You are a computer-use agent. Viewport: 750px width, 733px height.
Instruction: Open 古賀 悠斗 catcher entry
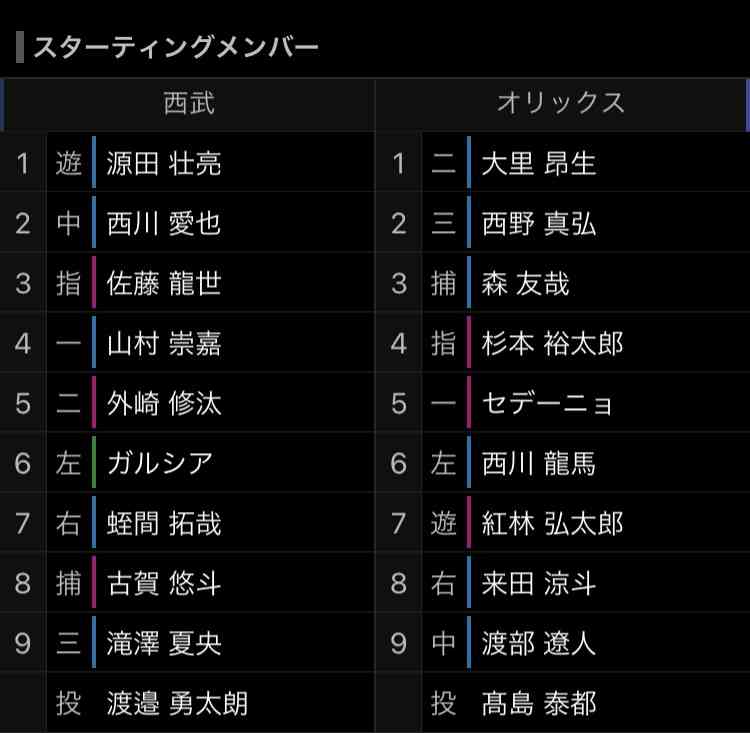pyautogui.click(x=164, y=583)
